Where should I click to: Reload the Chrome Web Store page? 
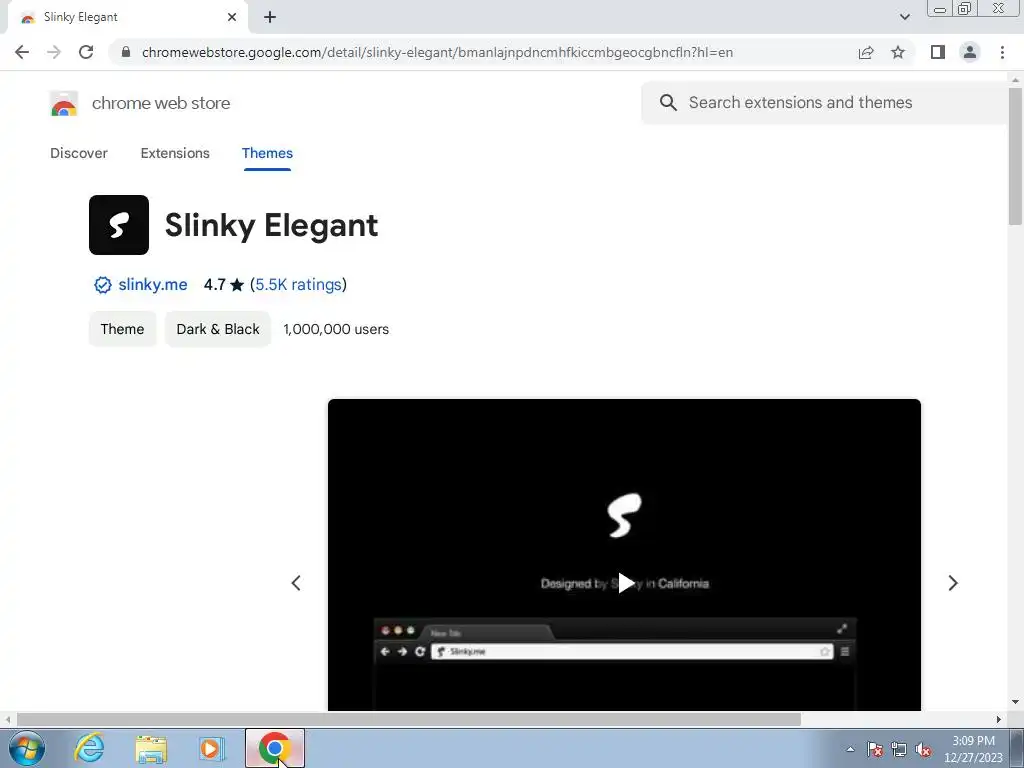86,52
